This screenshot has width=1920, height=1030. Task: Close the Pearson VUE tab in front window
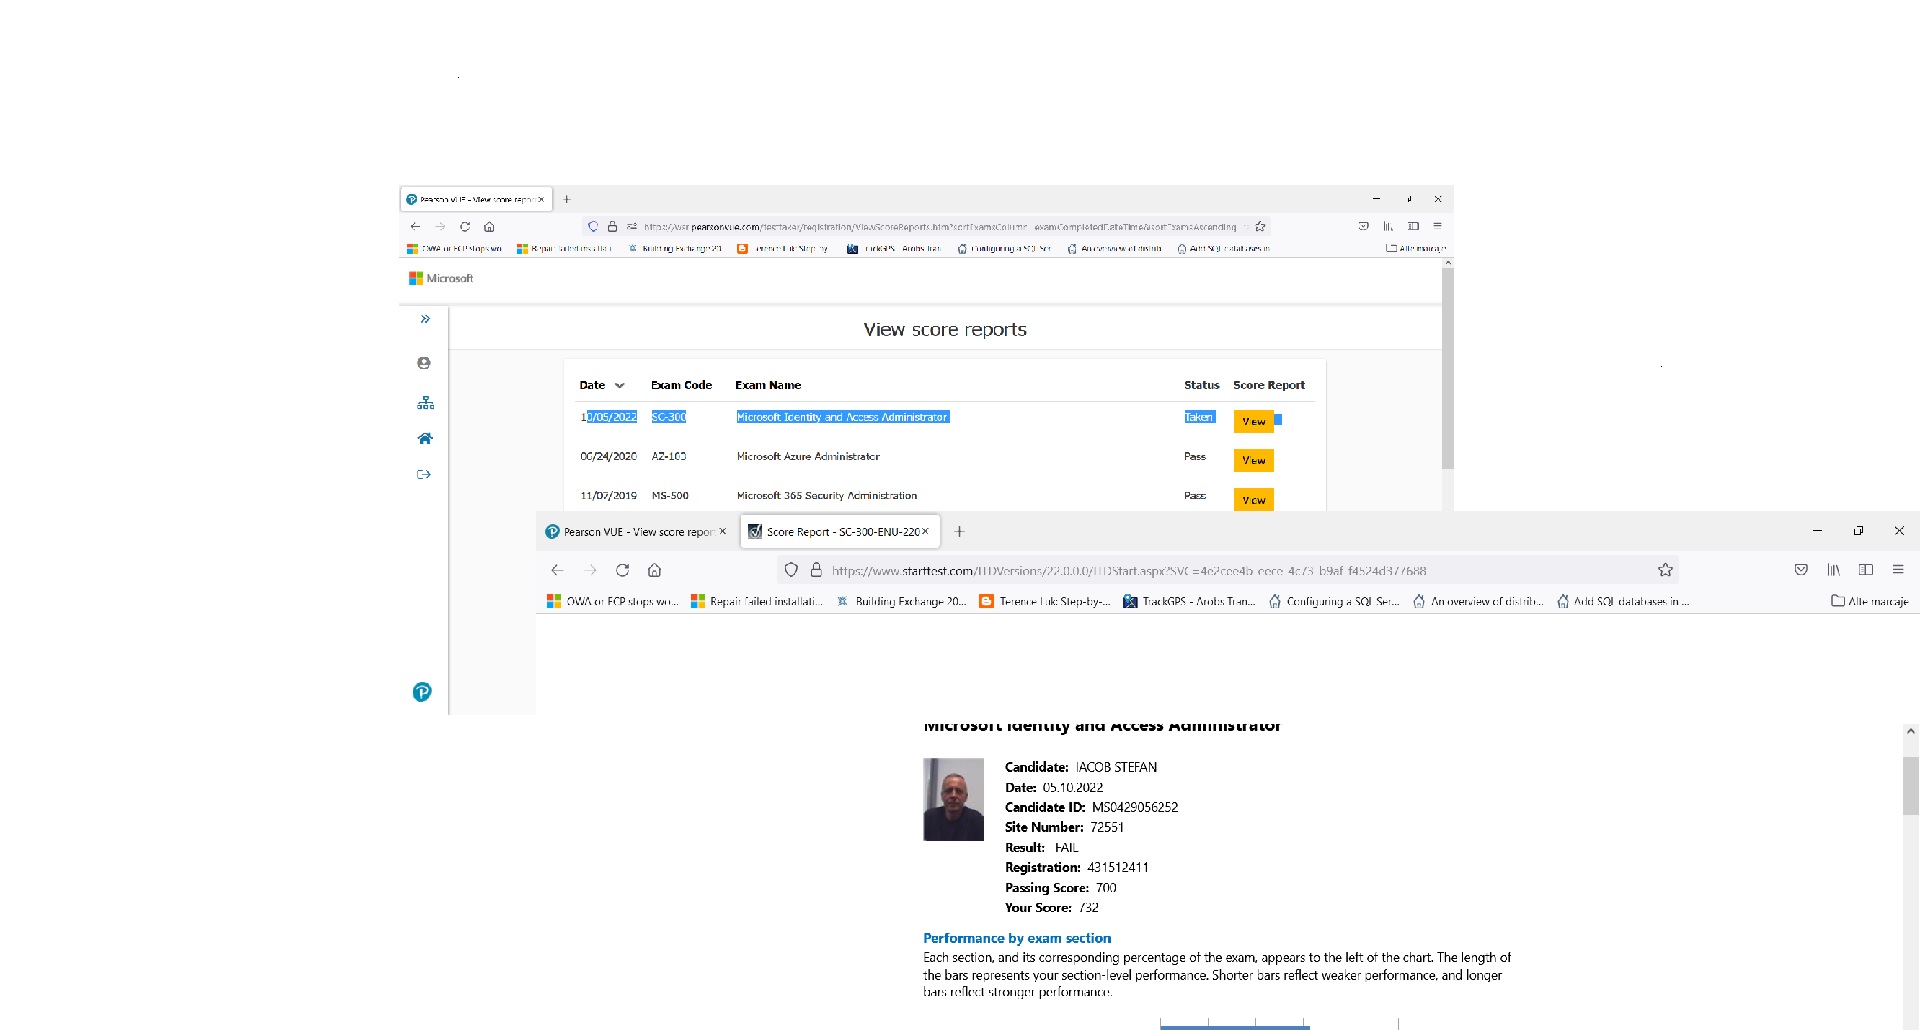point(723,532)
